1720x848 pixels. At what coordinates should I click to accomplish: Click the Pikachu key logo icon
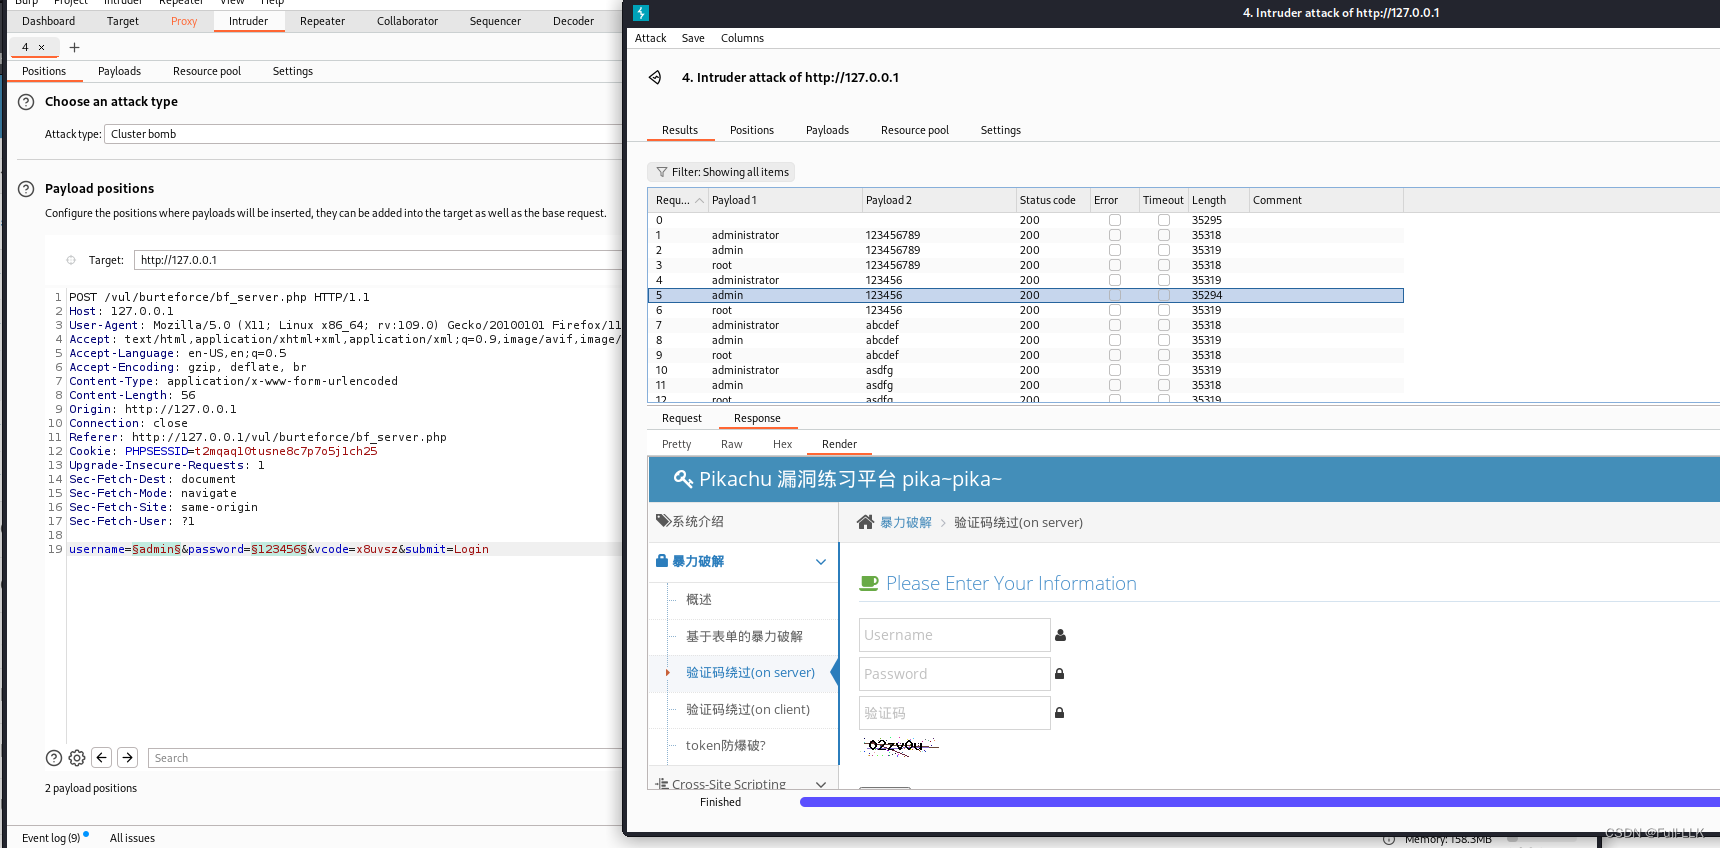pos(683,479)
